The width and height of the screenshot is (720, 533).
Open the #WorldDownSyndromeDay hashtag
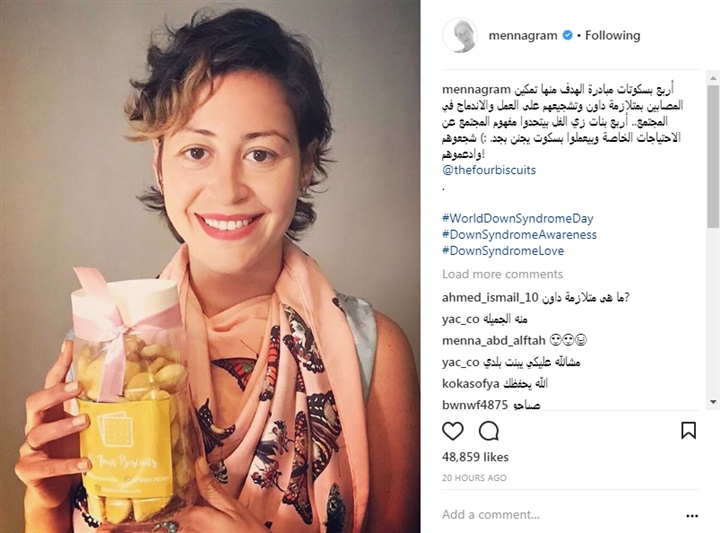[x=518, y=218]
